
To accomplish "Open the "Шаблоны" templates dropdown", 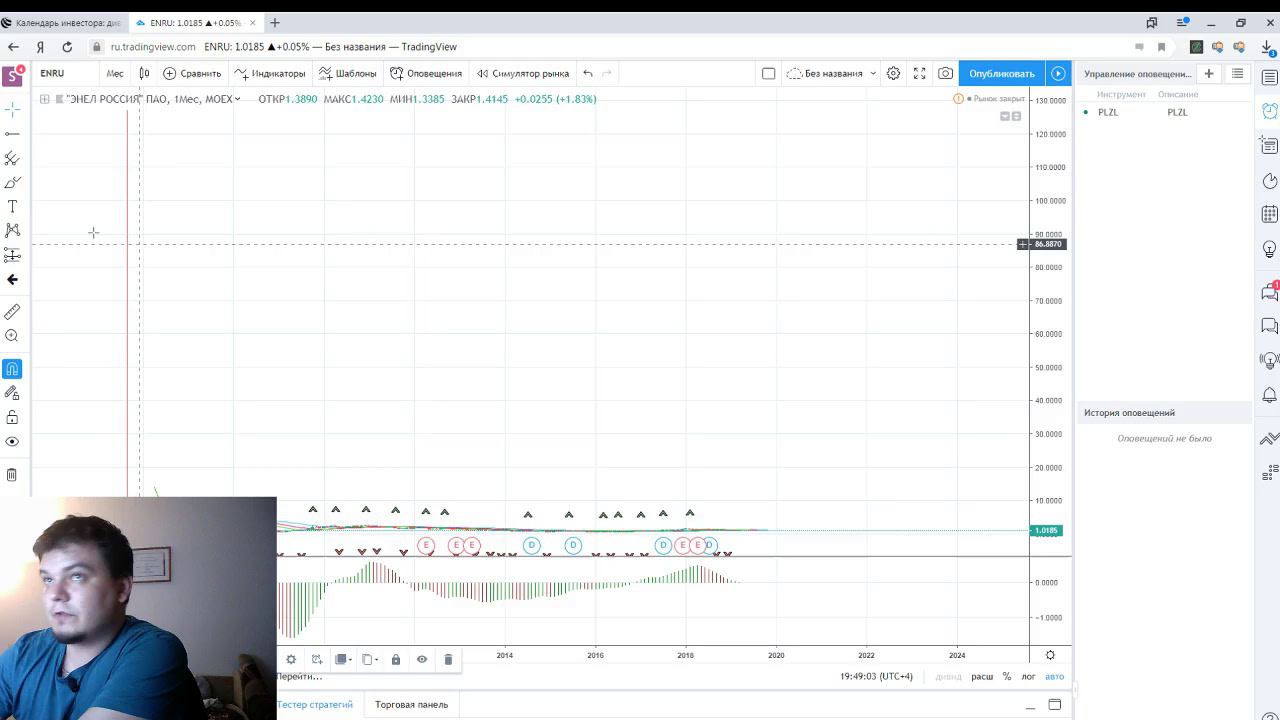I will [347, 73].
